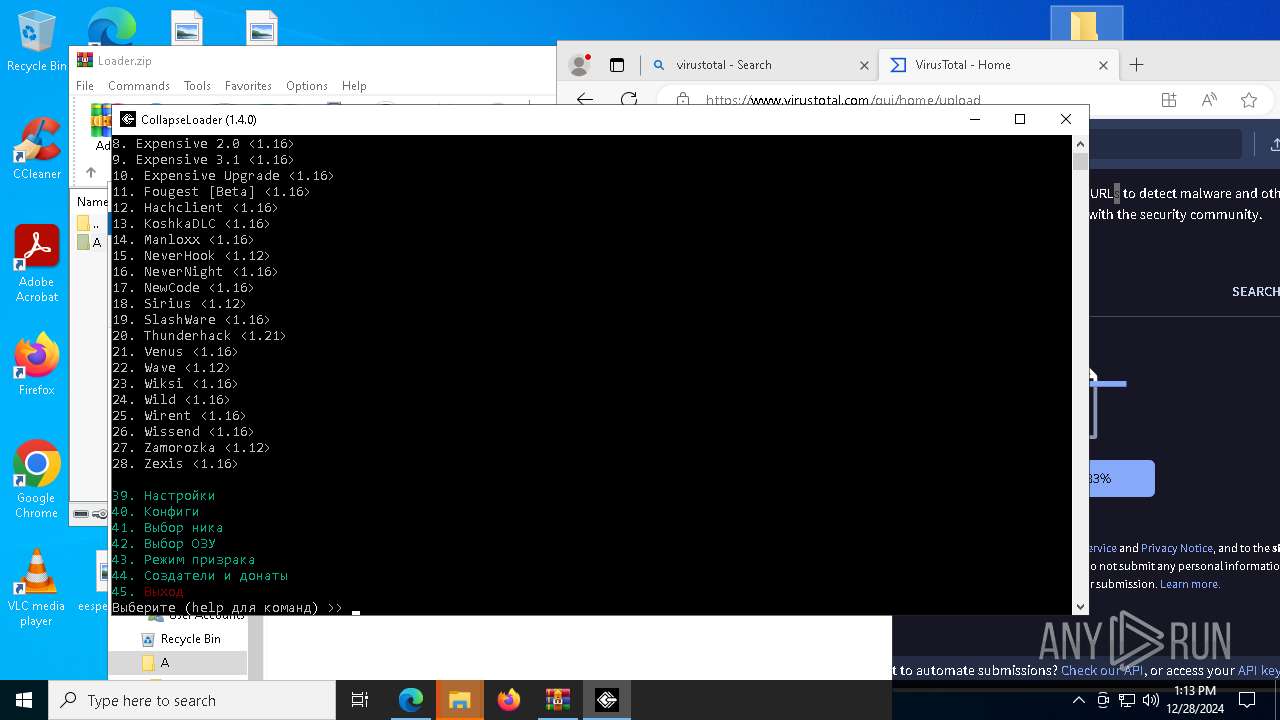Close the VirusTotal - Home tab

pos(1103,65)
